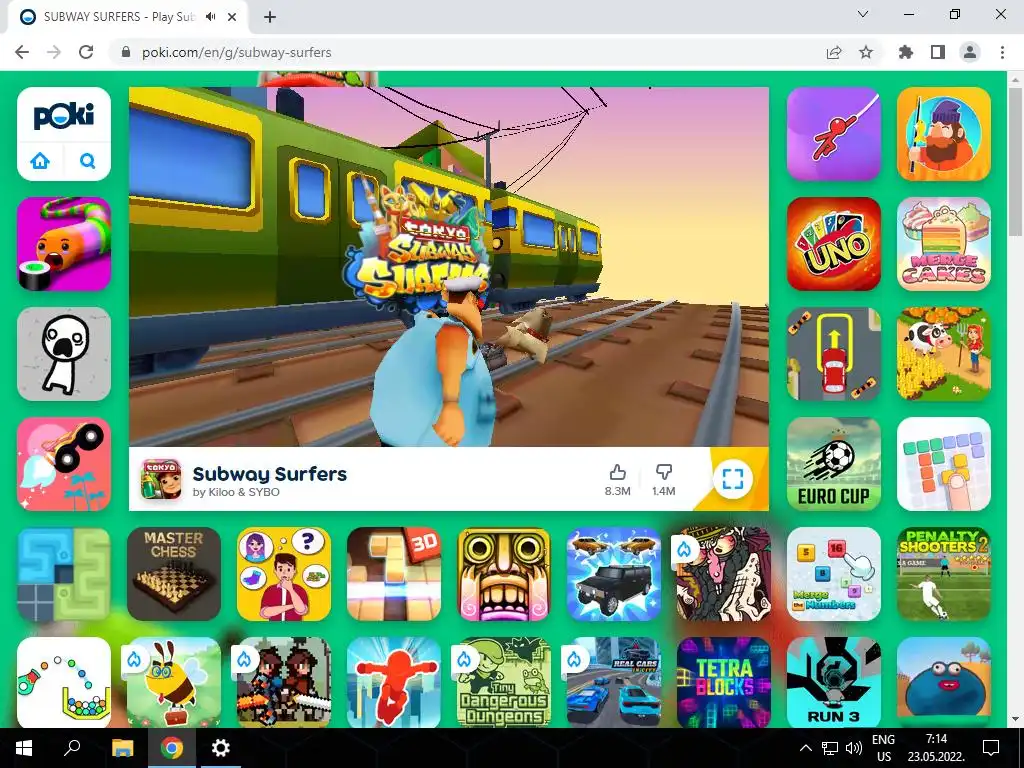Open File Explorer from the taskbar
This screenshot has height=768, width=1024.
coord(122,748)
